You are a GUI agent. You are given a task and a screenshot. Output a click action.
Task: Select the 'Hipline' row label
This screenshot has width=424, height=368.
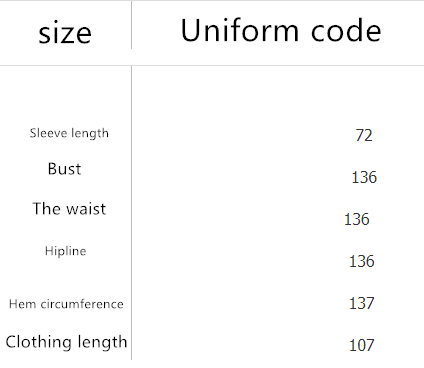pos(65,251)
